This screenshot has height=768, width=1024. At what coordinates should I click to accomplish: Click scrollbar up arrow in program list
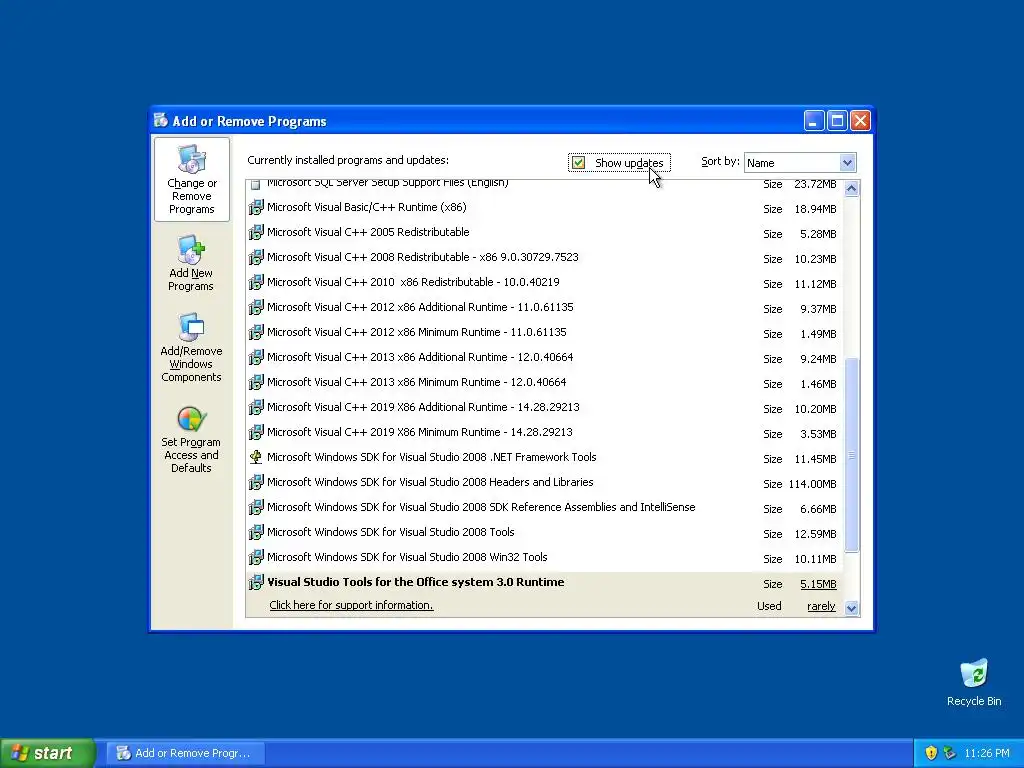pyautogui.click(x=851, y=189)
